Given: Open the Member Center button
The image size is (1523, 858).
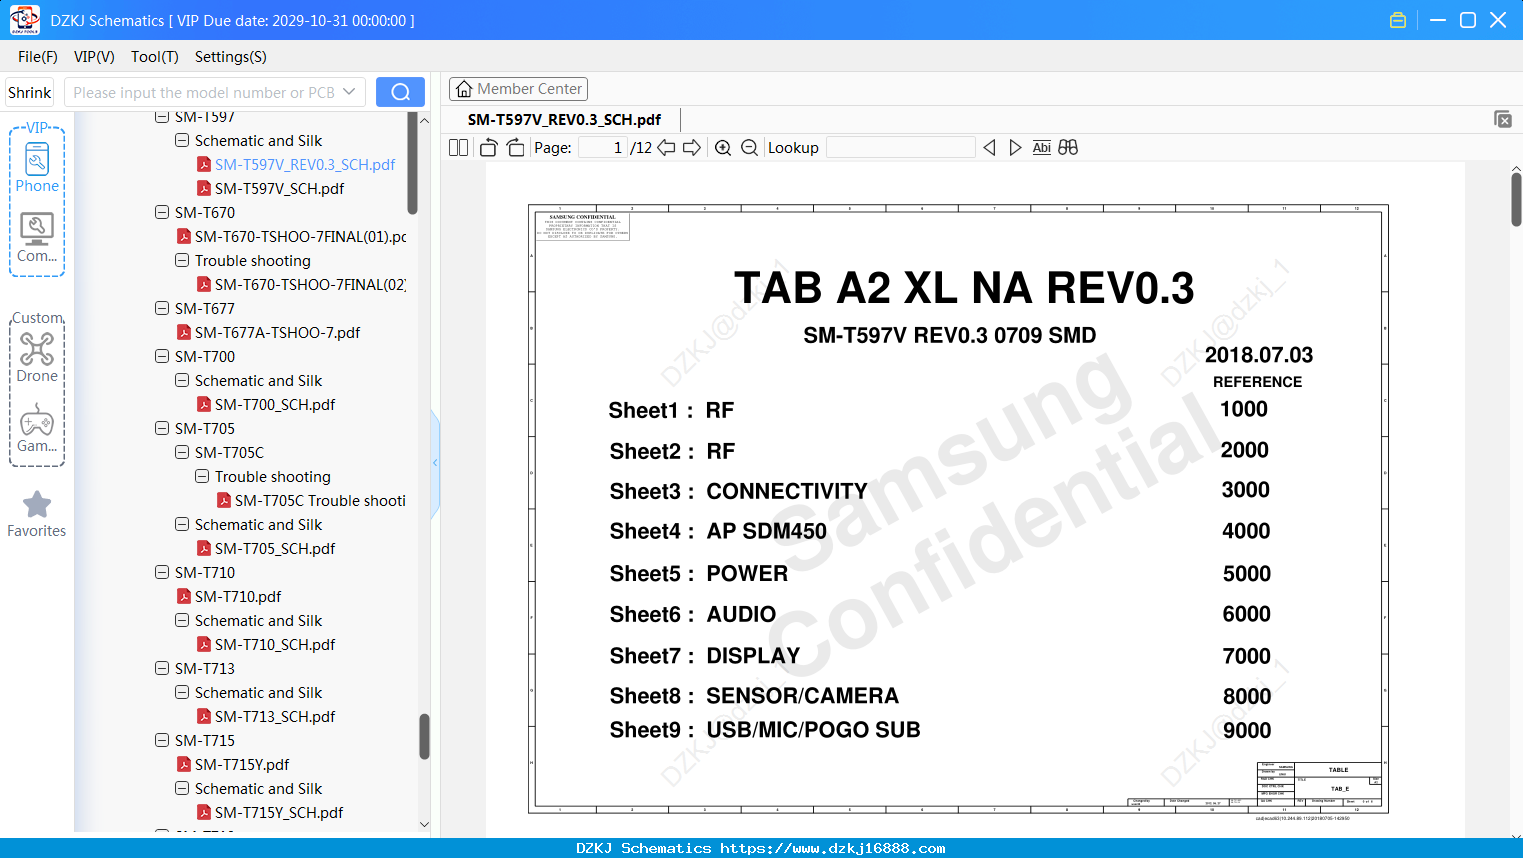Looking at the screenshot, I should click(518, 89).
